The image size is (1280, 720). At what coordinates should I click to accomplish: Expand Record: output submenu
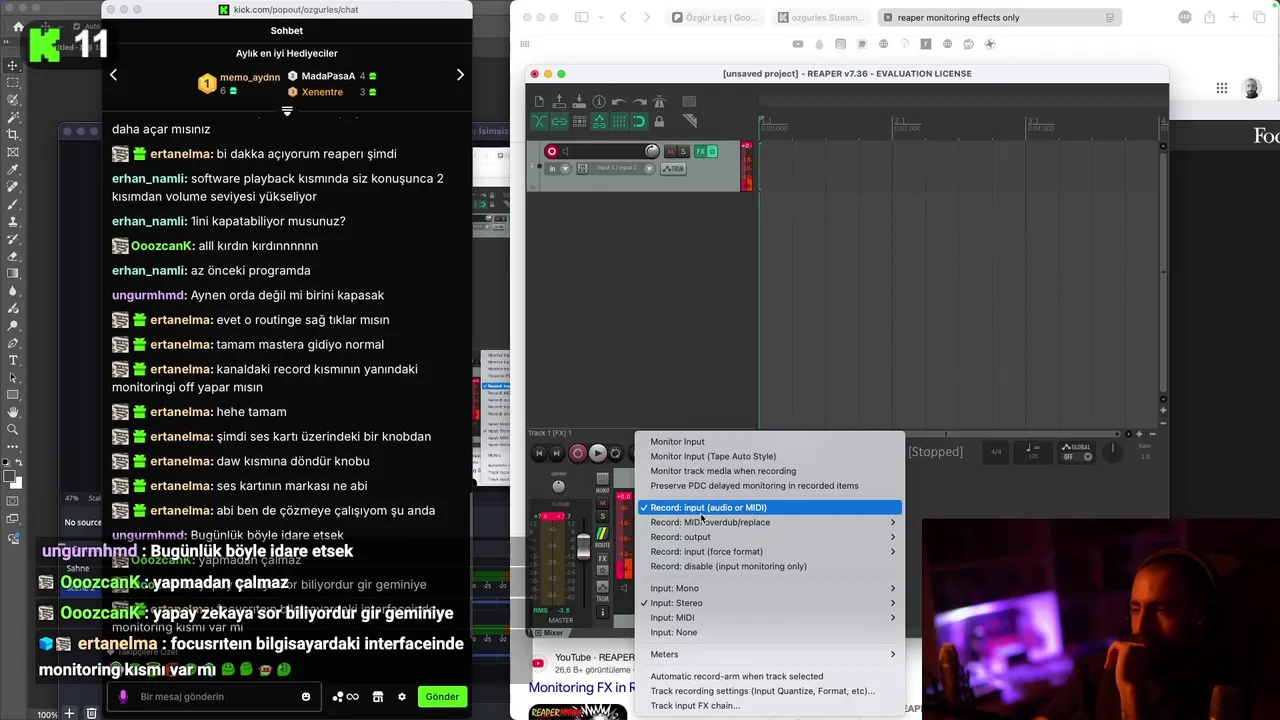pos(770,537)
